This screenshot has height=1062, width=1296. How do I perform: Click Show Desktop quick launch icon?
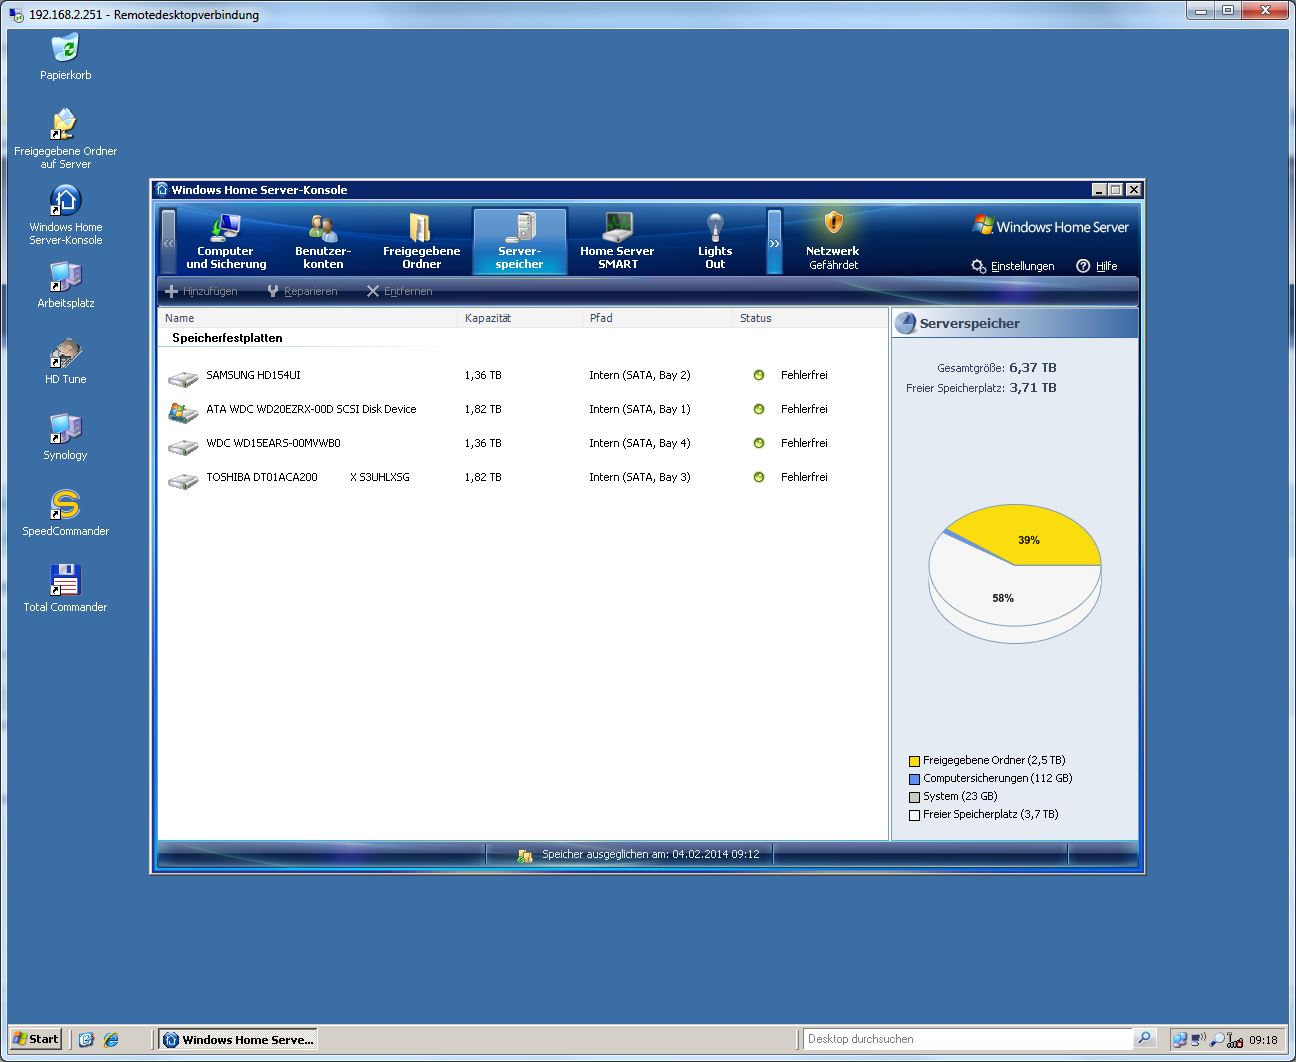[86, 1039]
